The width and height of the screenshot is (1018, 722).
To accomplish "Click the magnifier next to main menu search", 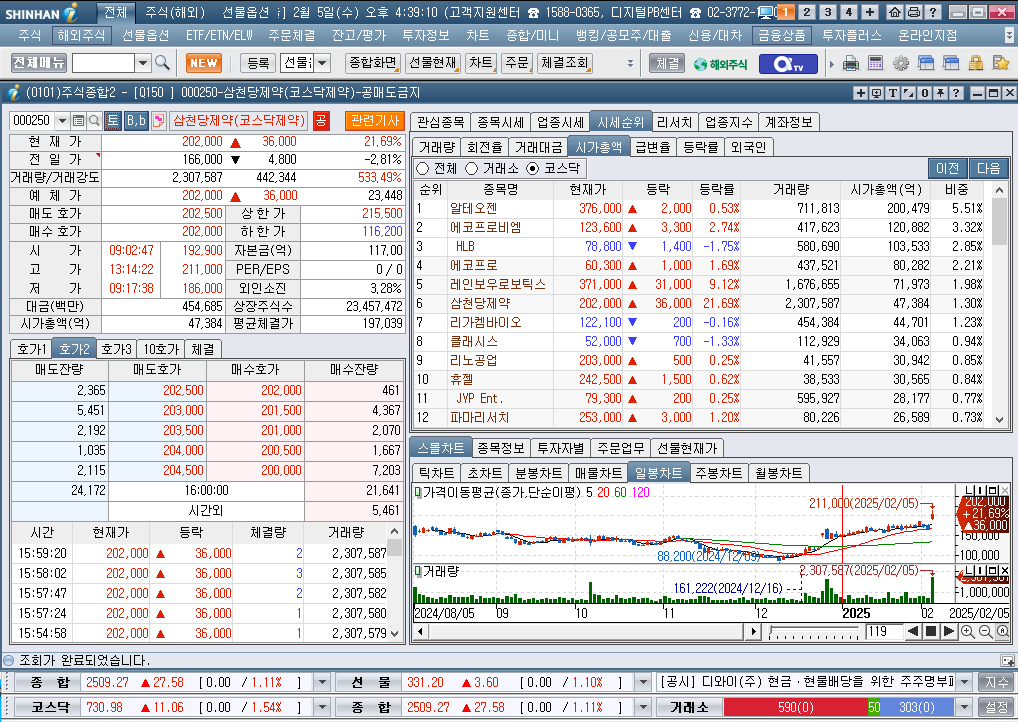I will [162, 63].
